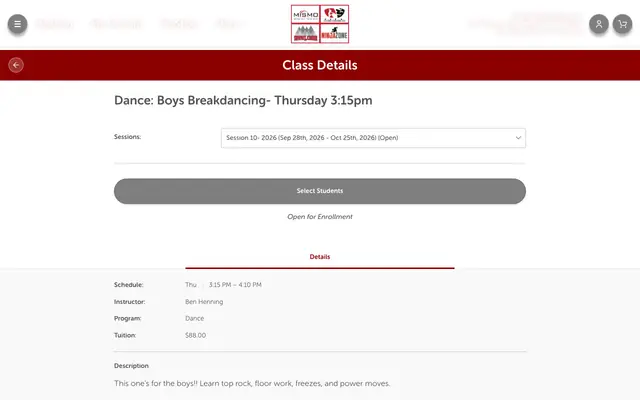
Task: Click the Class Details heading
Action: point(320,65)
